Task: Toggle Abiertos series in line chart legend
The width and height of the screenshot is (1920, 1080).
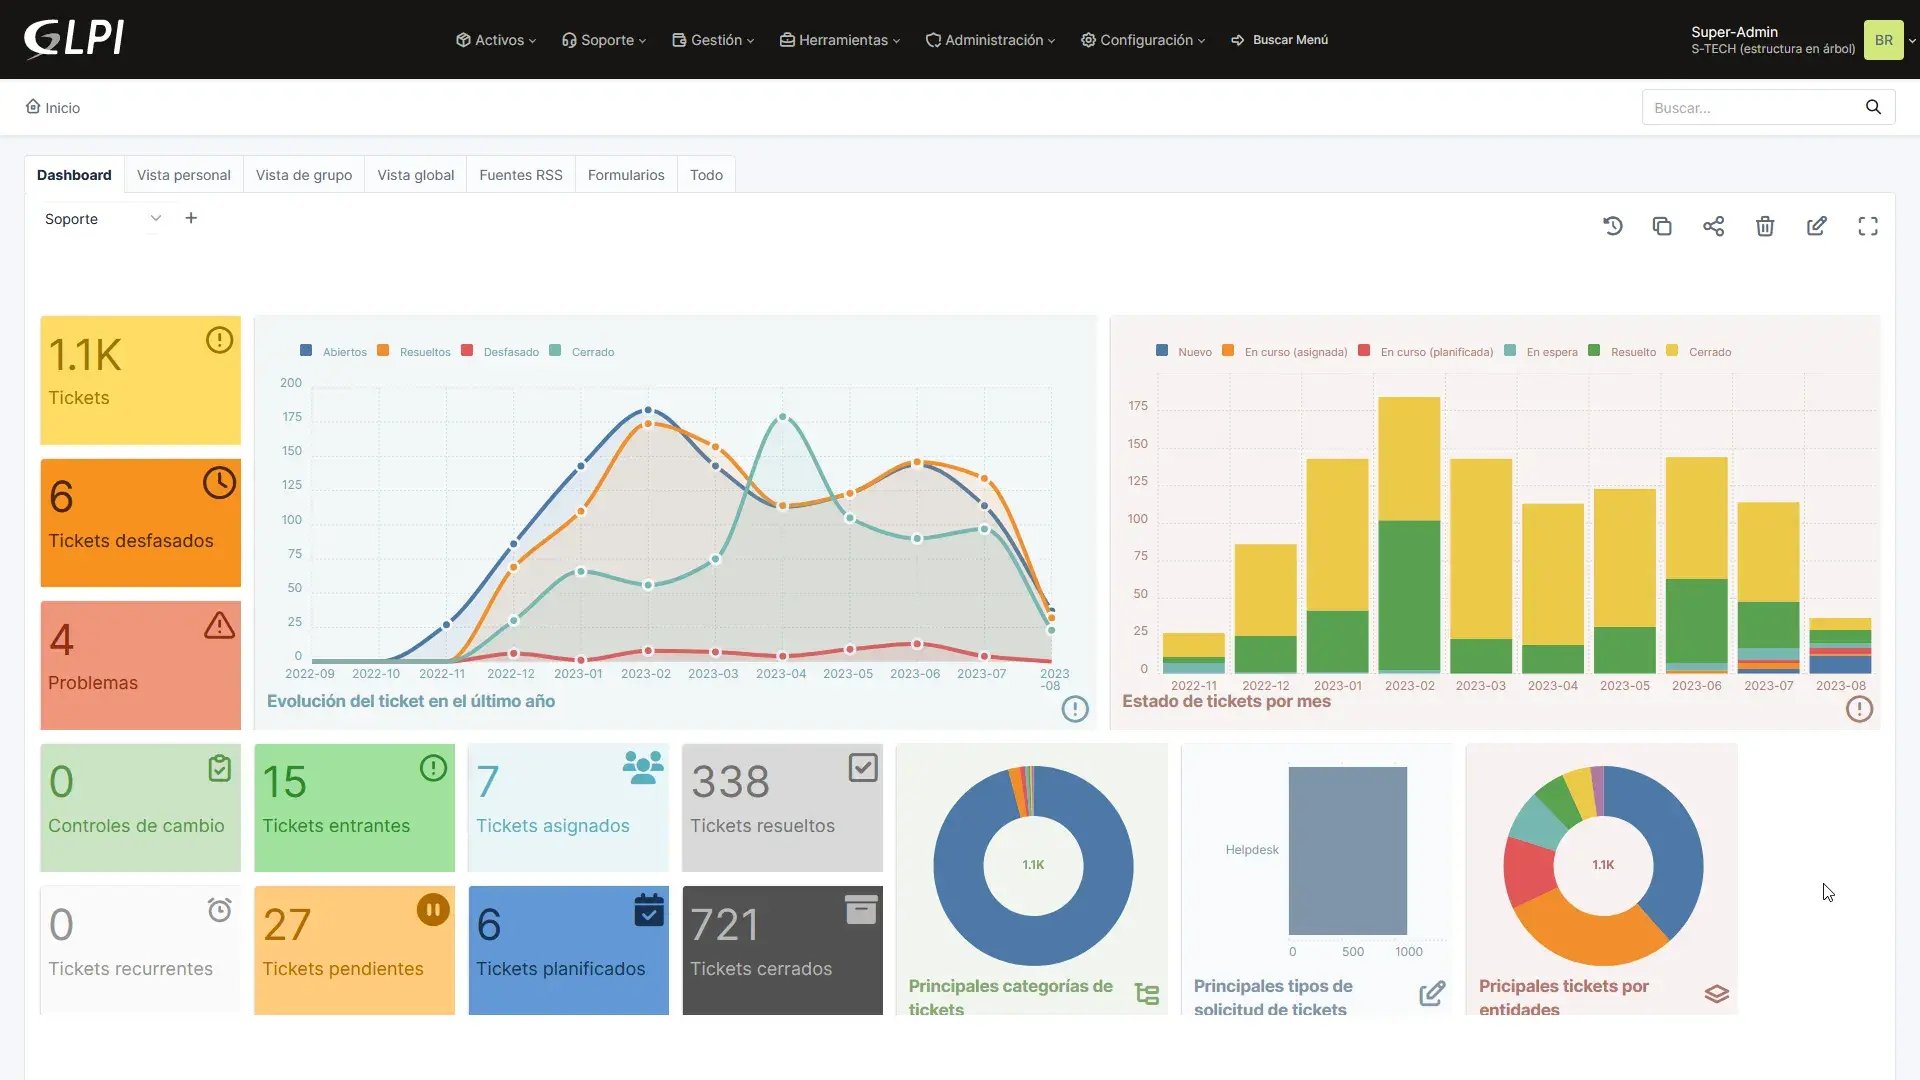Action: pos(333,351)
